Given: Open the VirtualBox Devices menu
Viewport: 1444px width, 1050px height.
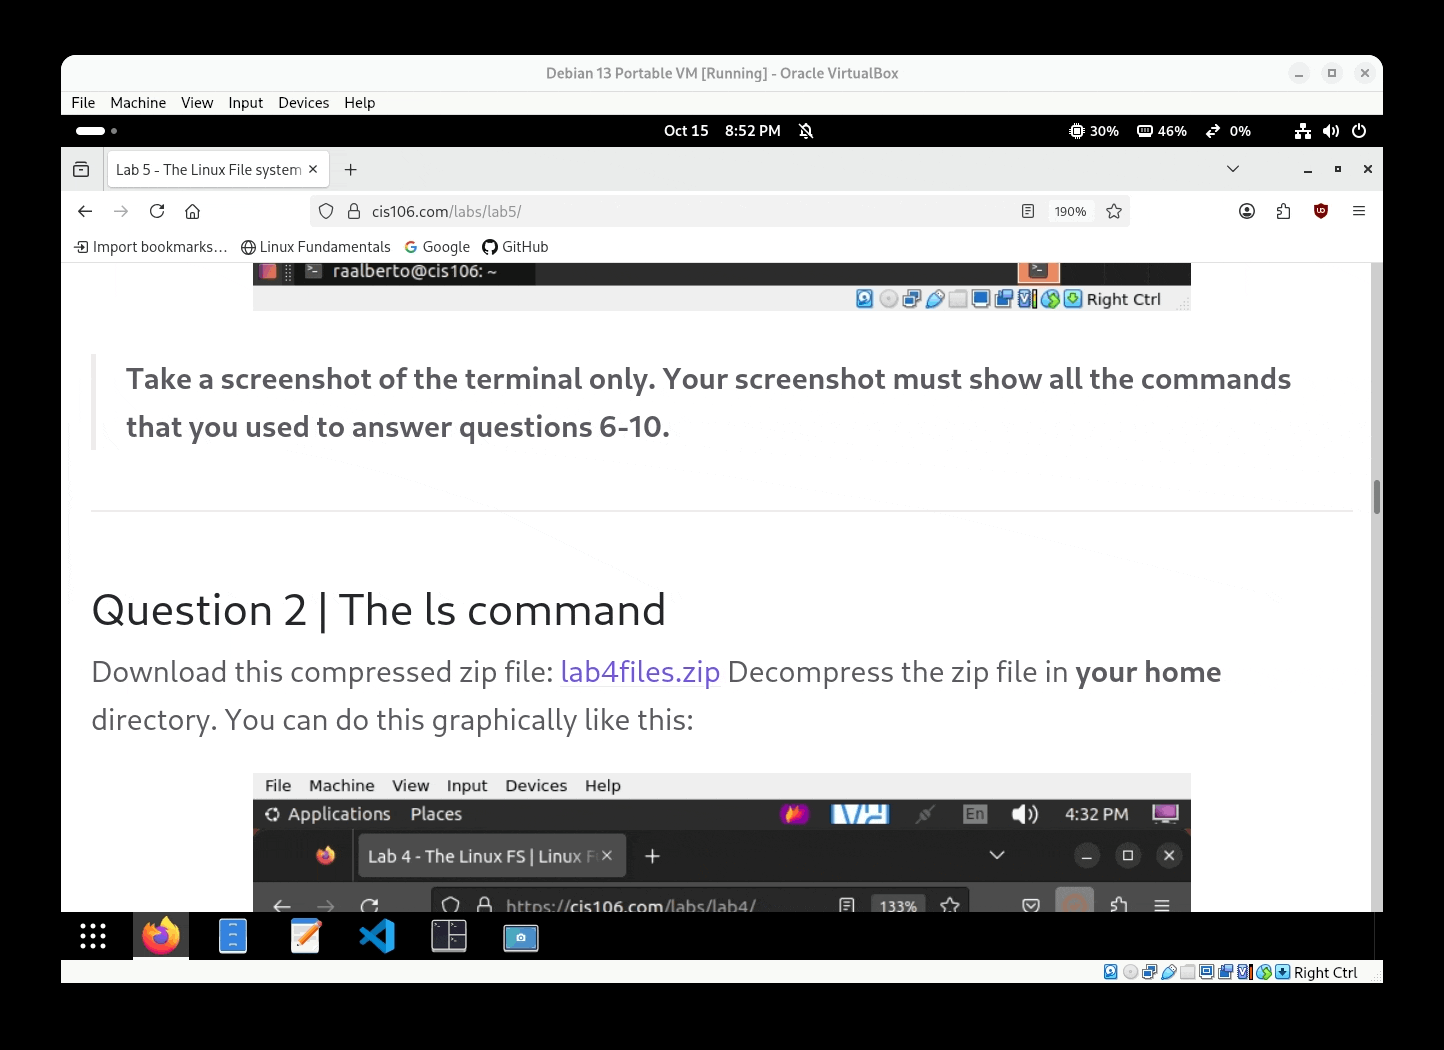Looking at the screenshot, I should (x=303, y=103).
